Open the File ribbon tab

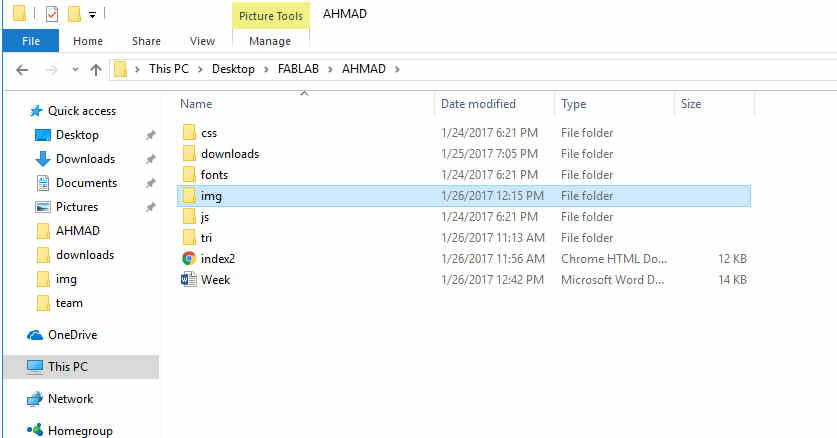coord(31,41)
